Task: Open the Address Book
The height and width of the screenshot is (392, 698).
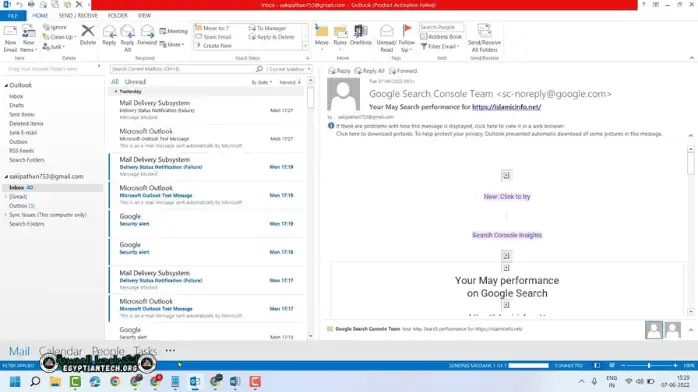Action: pyautogui.click(x=441, y=37)
